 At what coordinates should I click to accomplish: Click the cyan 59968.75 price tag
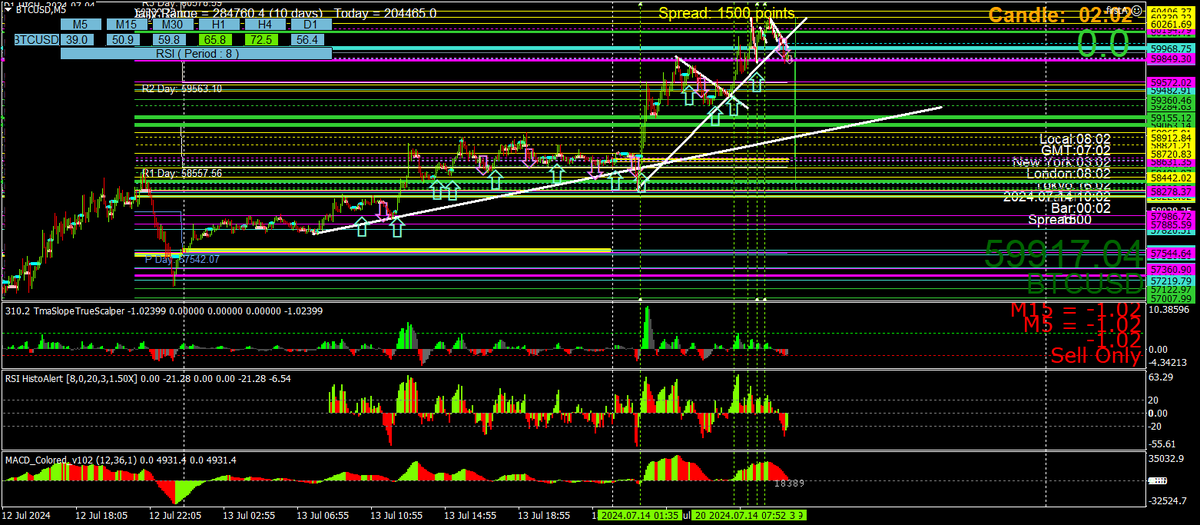coord(1171,48)
